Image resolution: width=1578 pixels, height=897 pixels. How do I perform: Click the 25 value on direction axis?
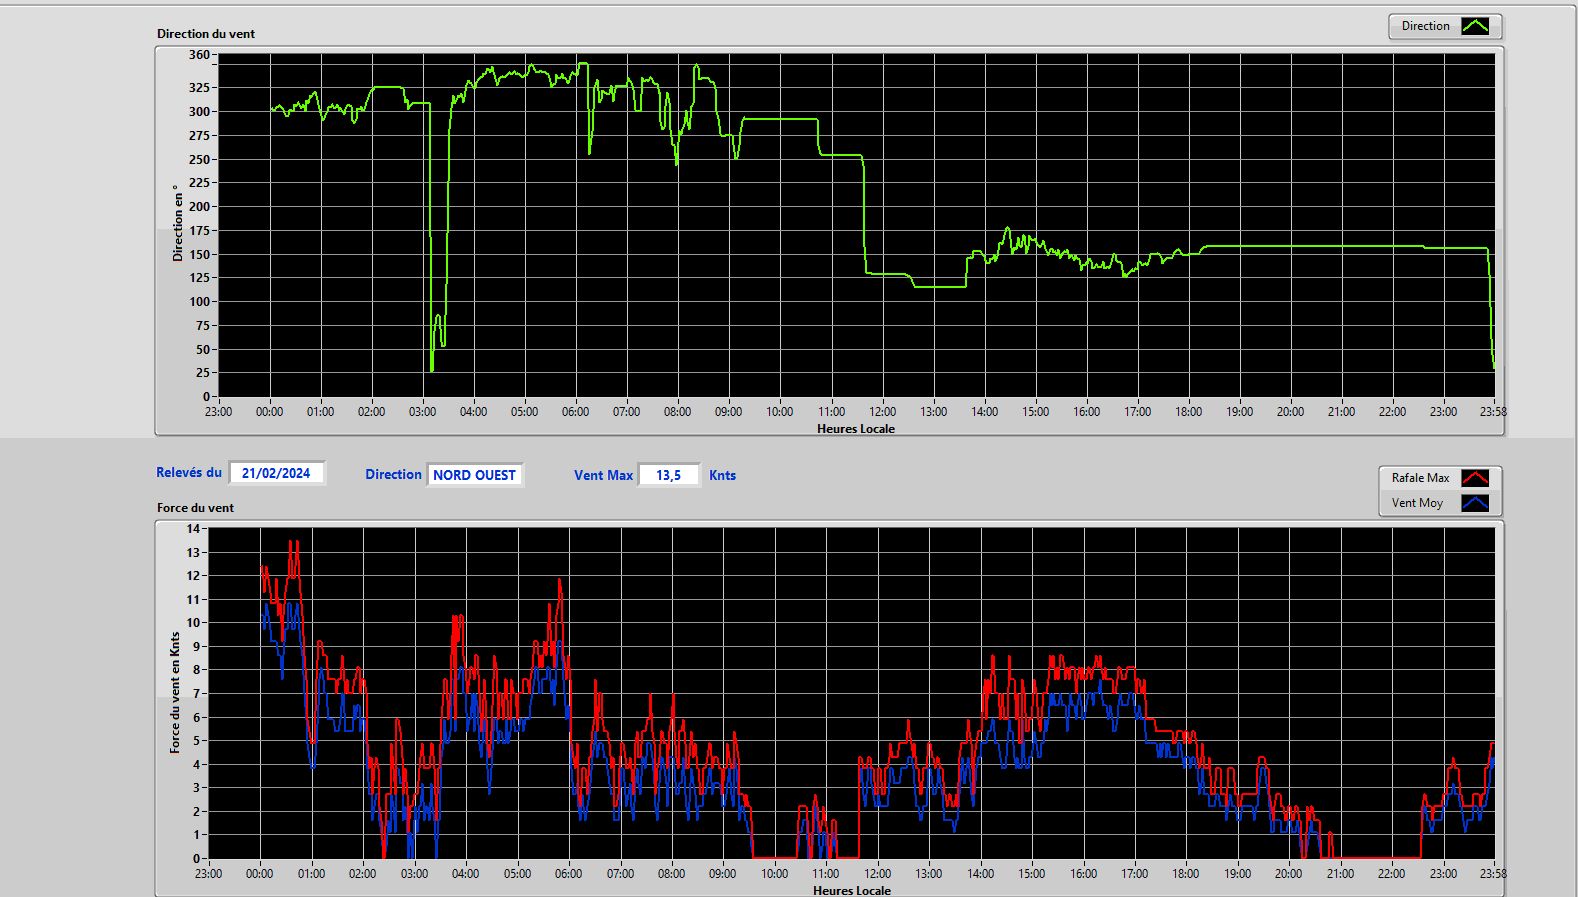point(203,373)
